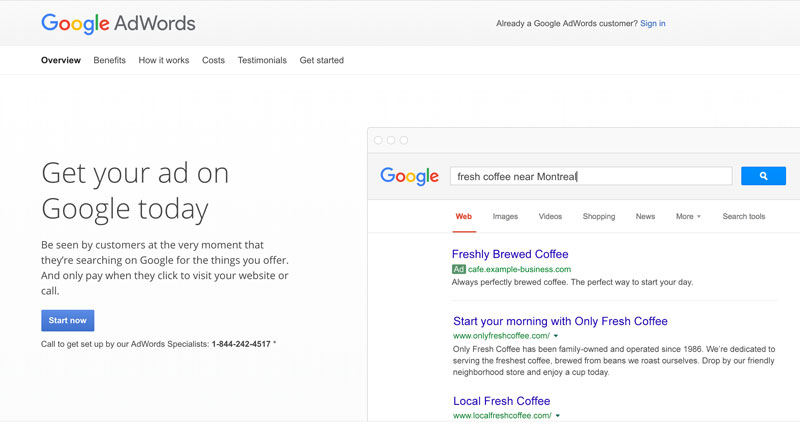The image size is (800, 433).
Task: Click the Start now button
Action: point(67,320)
